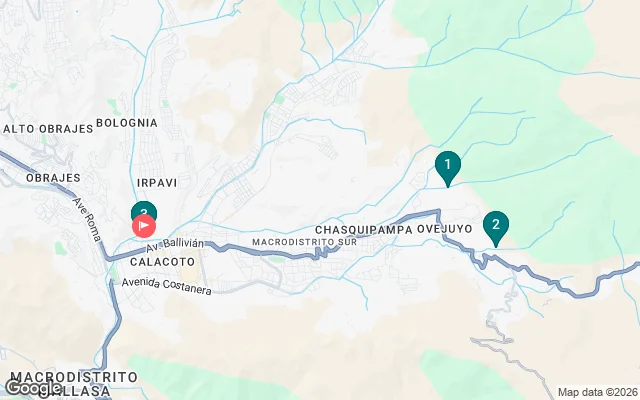
Task: Click the large green area northeast of marker 1
Action: [531, 102]
